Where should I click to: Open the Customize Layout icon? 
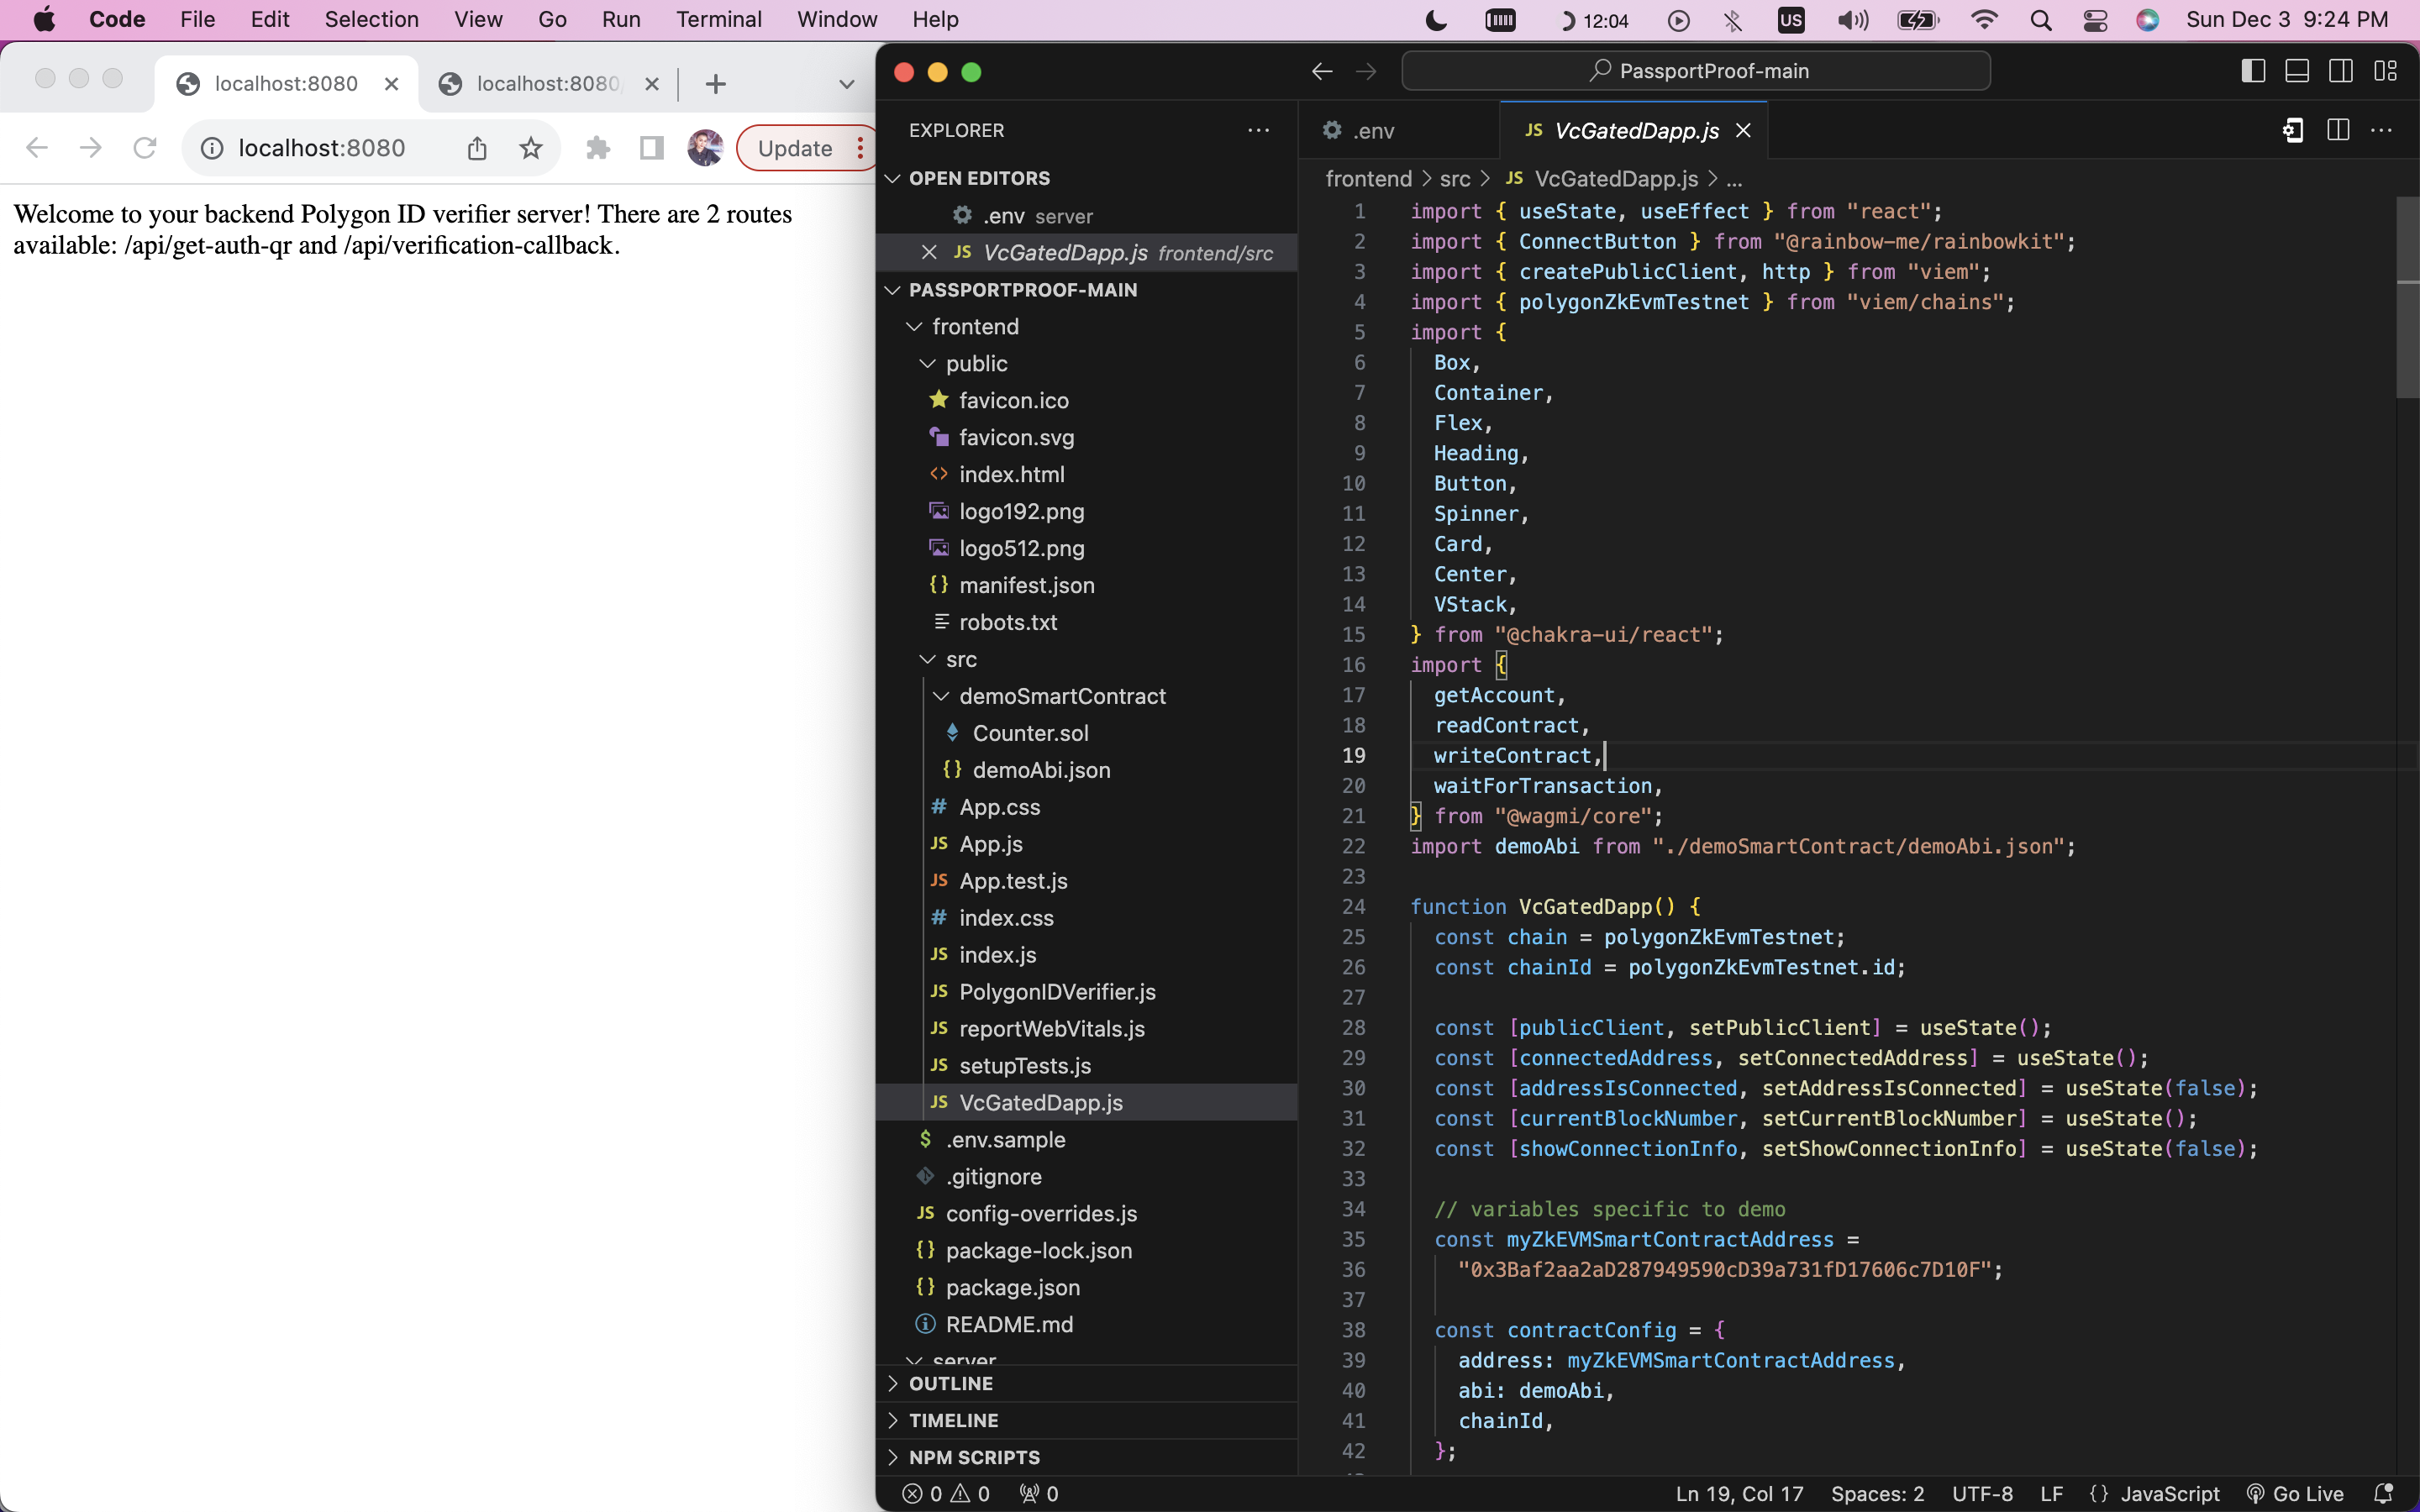click(2385, 71)
